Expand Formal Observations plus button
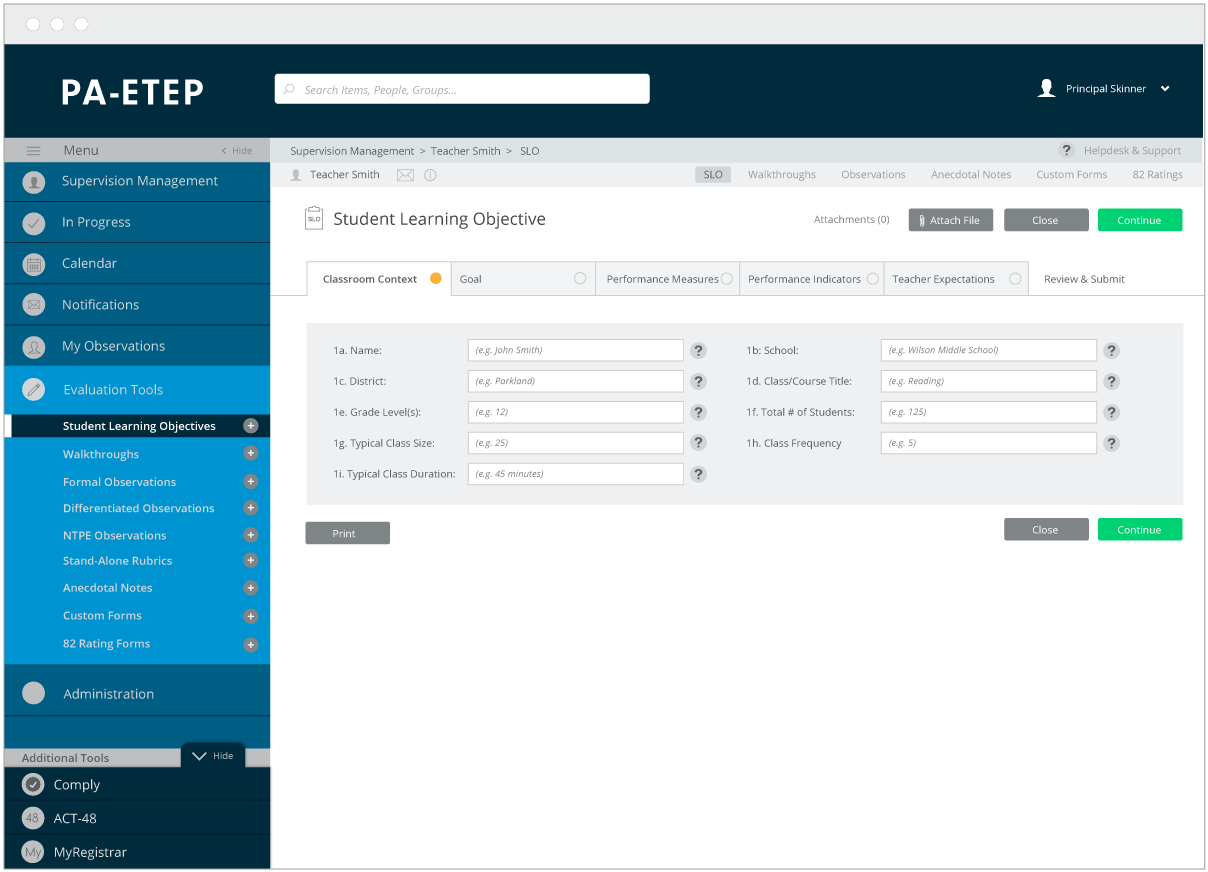This screenshot has height=872, width=1208. point(251,482)
